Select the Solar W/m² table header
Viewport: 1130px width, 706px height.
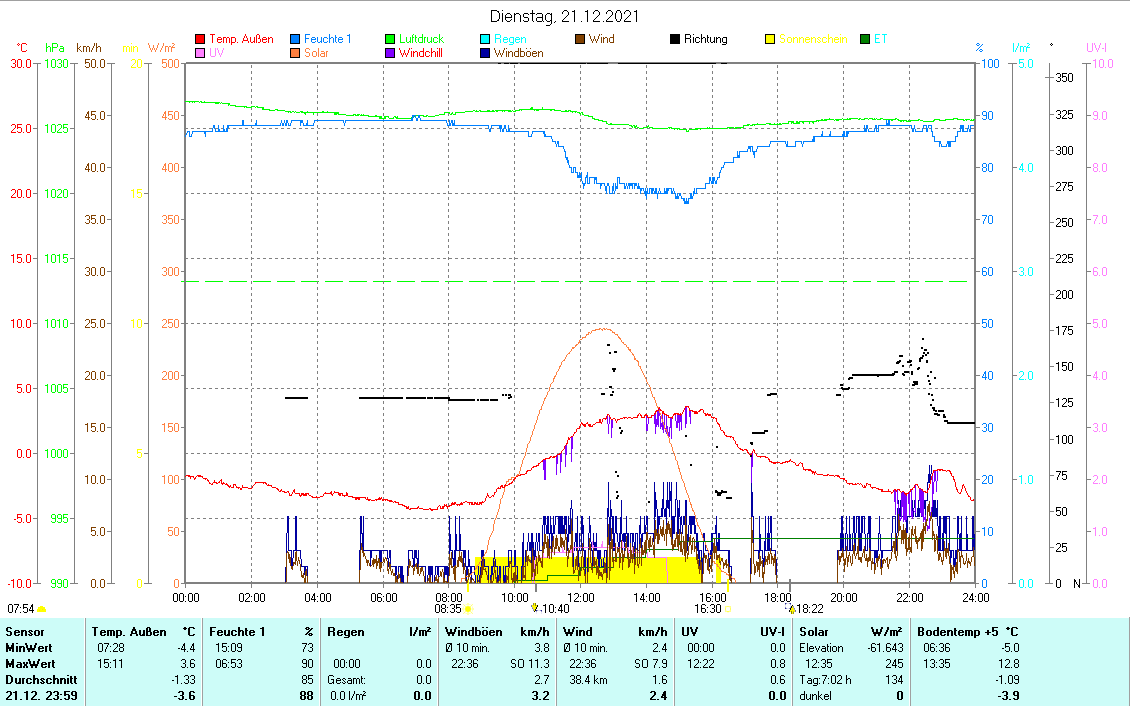coord(850,632)
